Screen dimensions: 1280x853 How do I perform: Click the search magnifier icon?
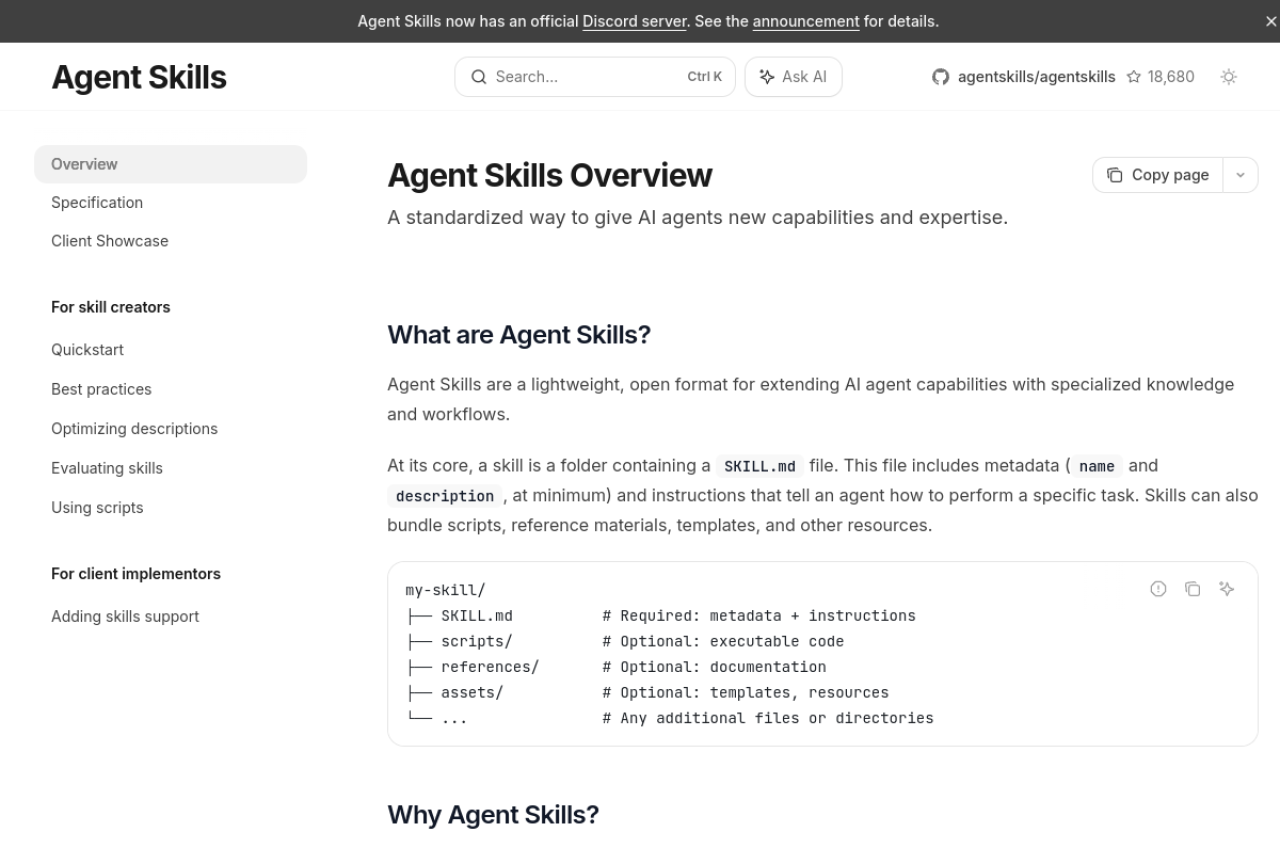[478, 77]
